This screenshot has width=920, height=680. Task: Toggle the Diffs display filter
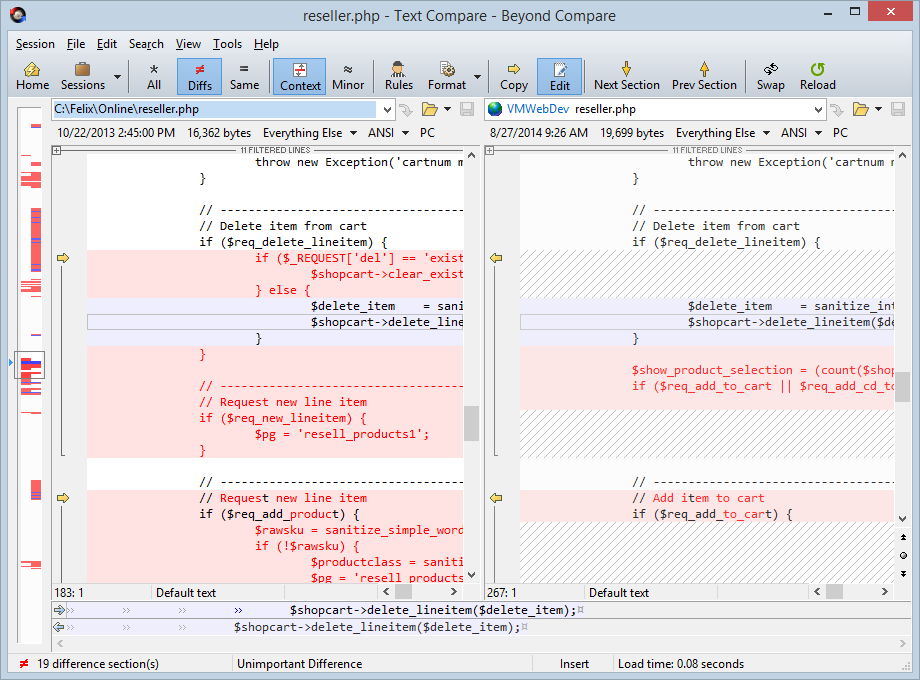coord(199,76)
